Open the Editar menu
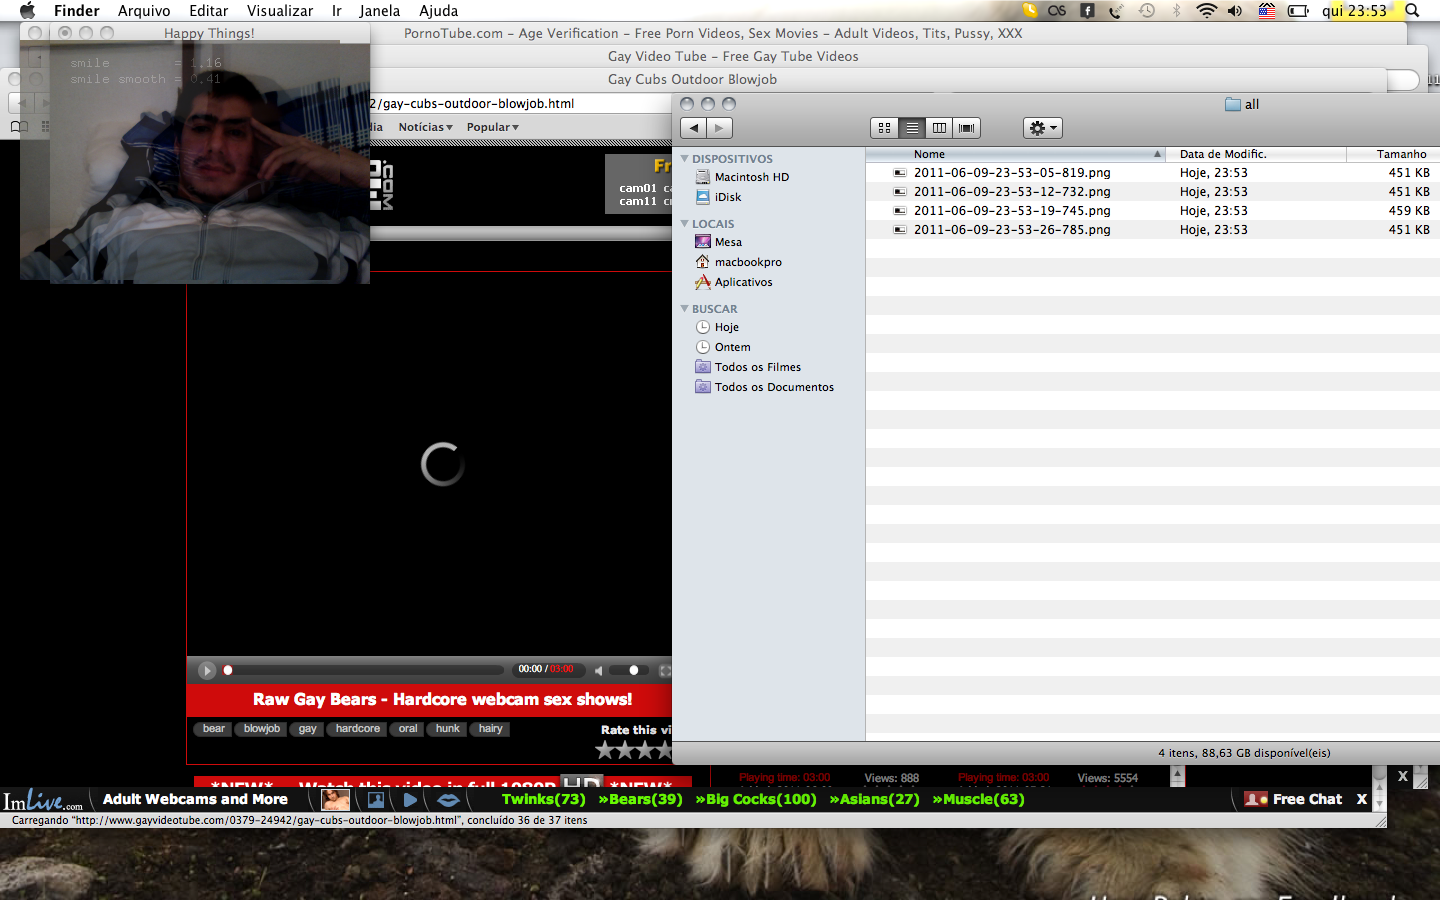 click(208, 11)
